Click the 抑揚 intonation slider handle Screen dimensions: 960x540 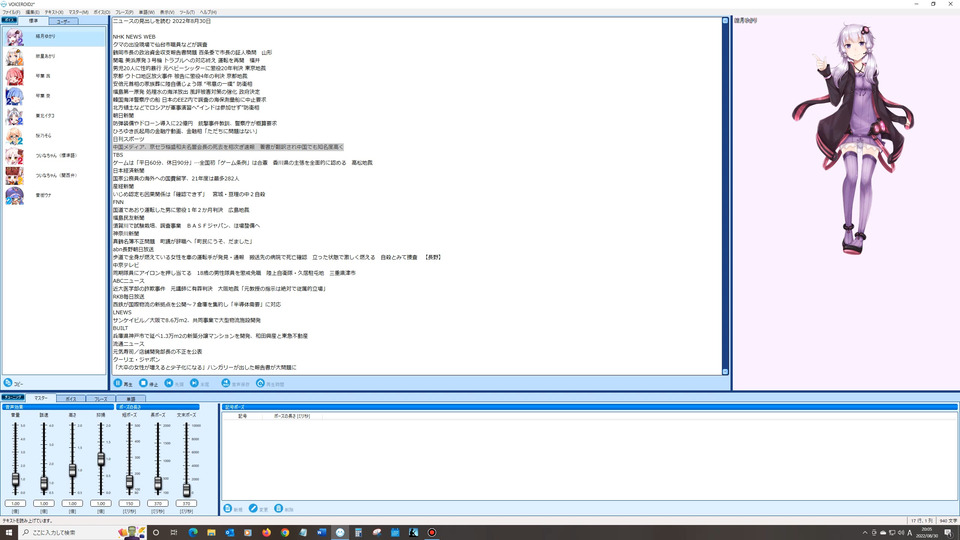pos(101,459)
